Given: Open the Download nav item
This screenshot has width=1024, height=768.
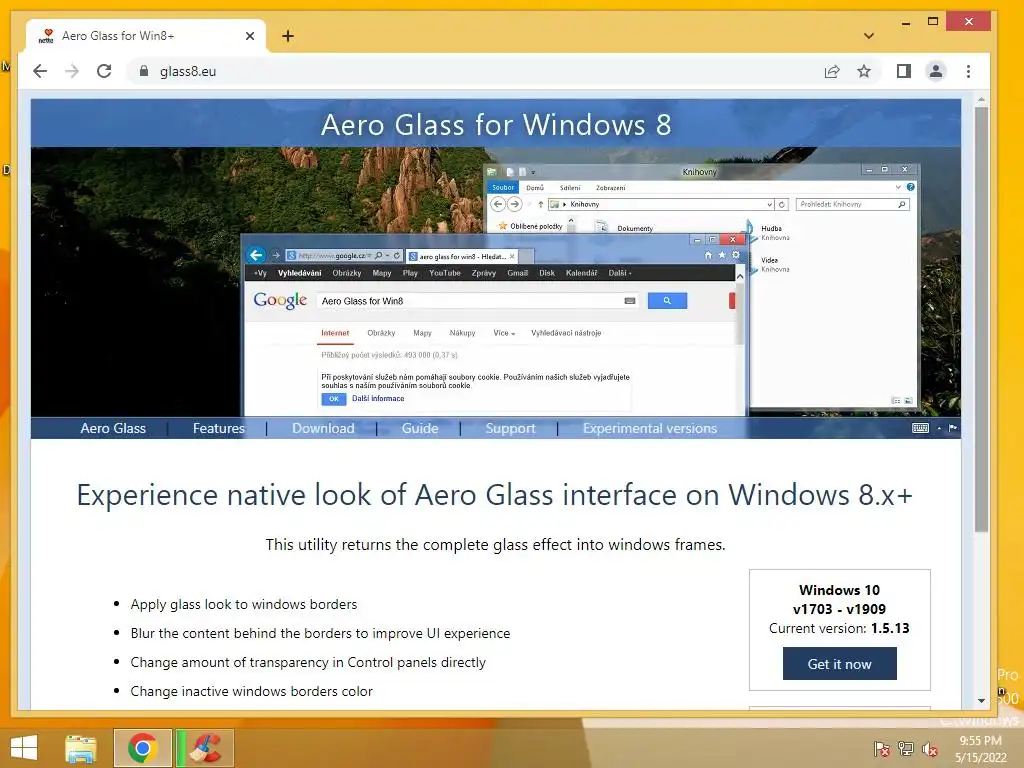Looking at the screenshot, I should pyautogui.click(x=323, y=428).
